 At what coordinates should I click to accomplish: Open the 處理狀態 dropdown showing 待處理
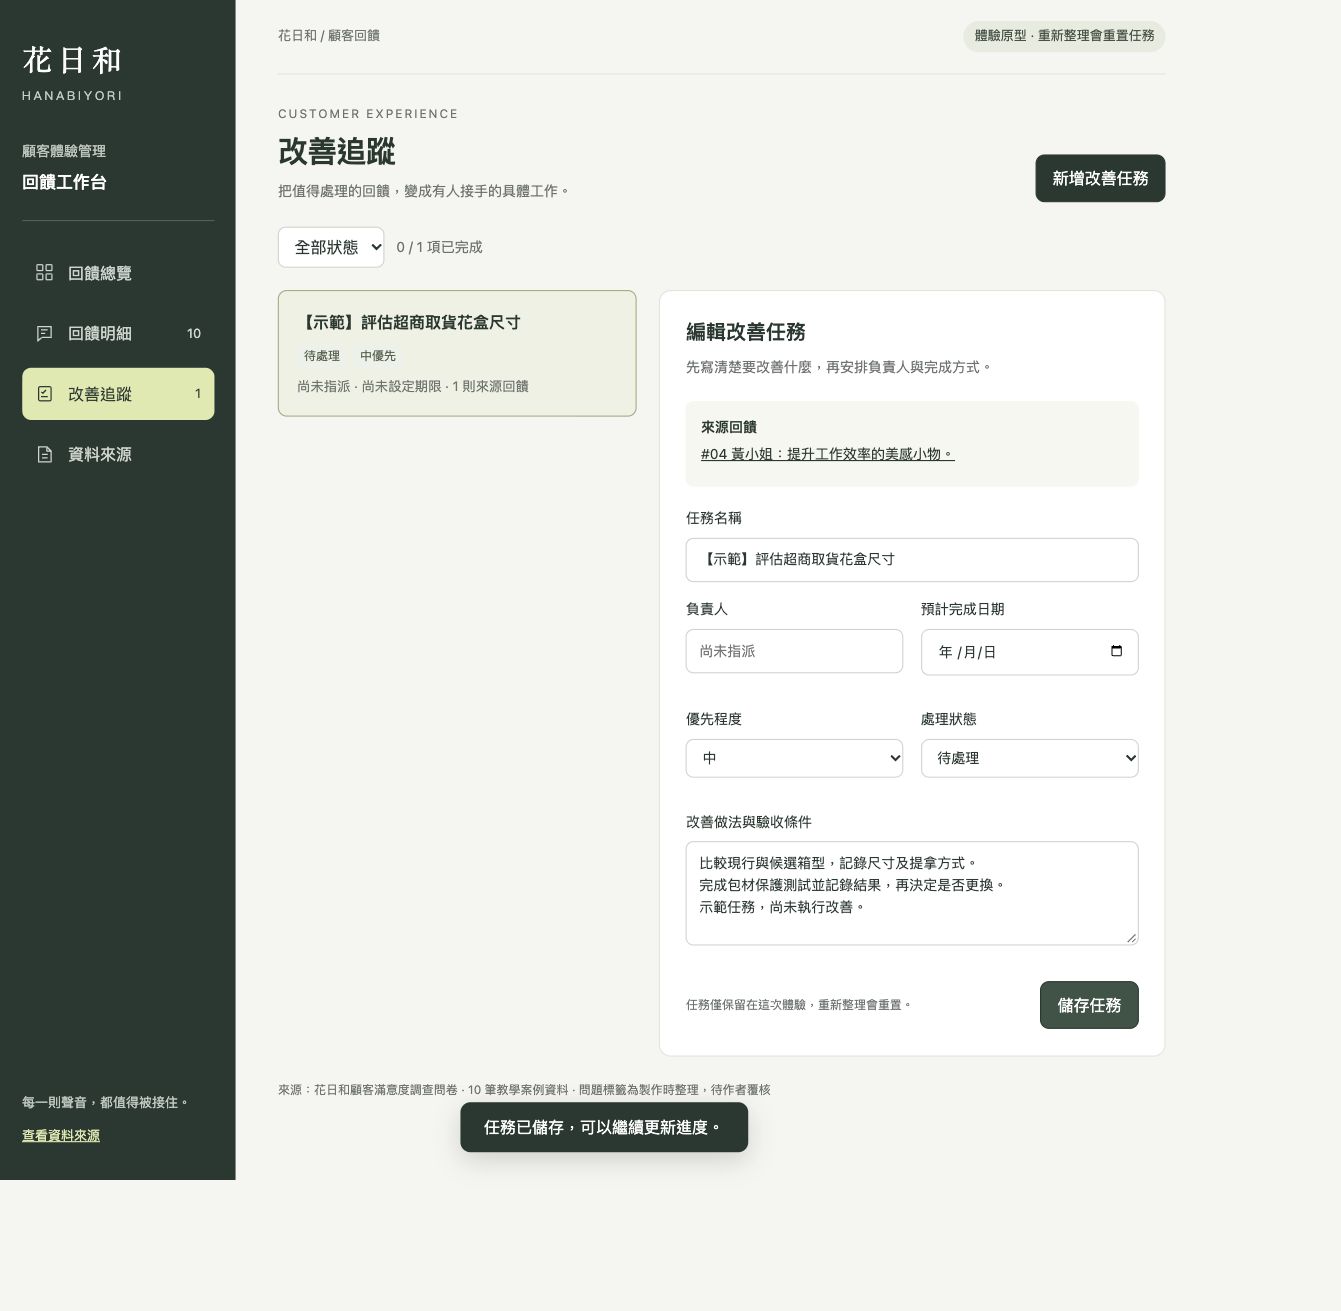click(1029, 758)
